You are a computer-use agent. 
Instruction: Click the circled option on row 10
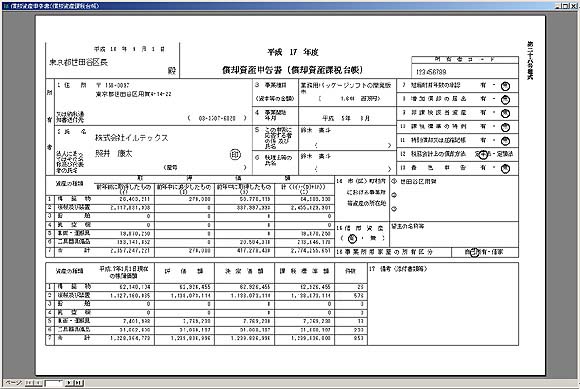[505, 127]
